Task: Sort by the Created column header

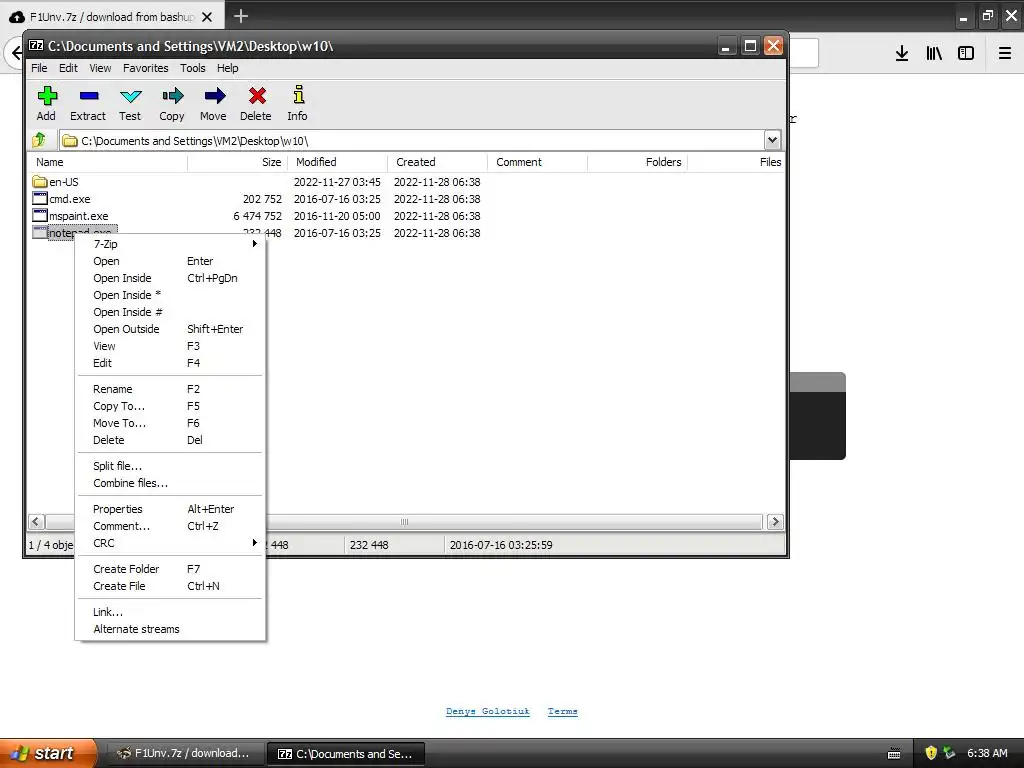Action: pos(438,162)
